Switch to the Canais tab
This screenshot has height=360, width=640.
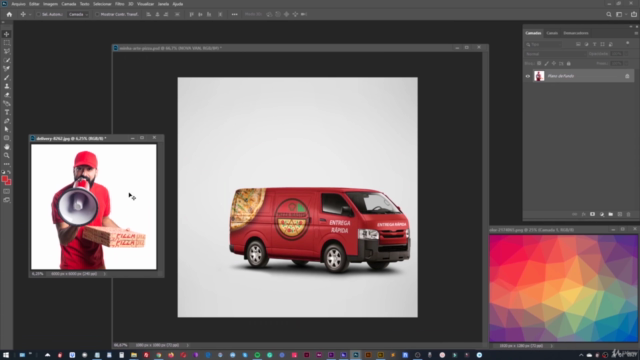pyautogui.click(x=552, y=33)
